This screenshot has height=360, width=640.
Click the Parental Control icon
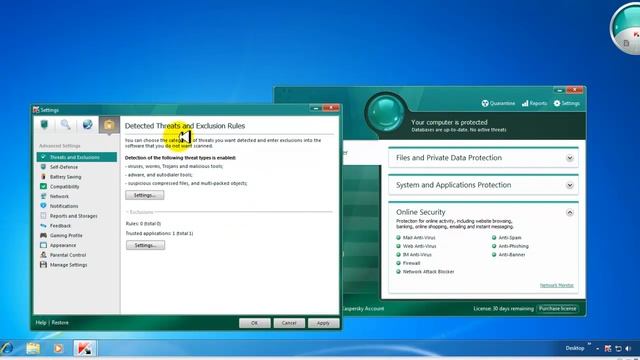click(x=43, y=255)
